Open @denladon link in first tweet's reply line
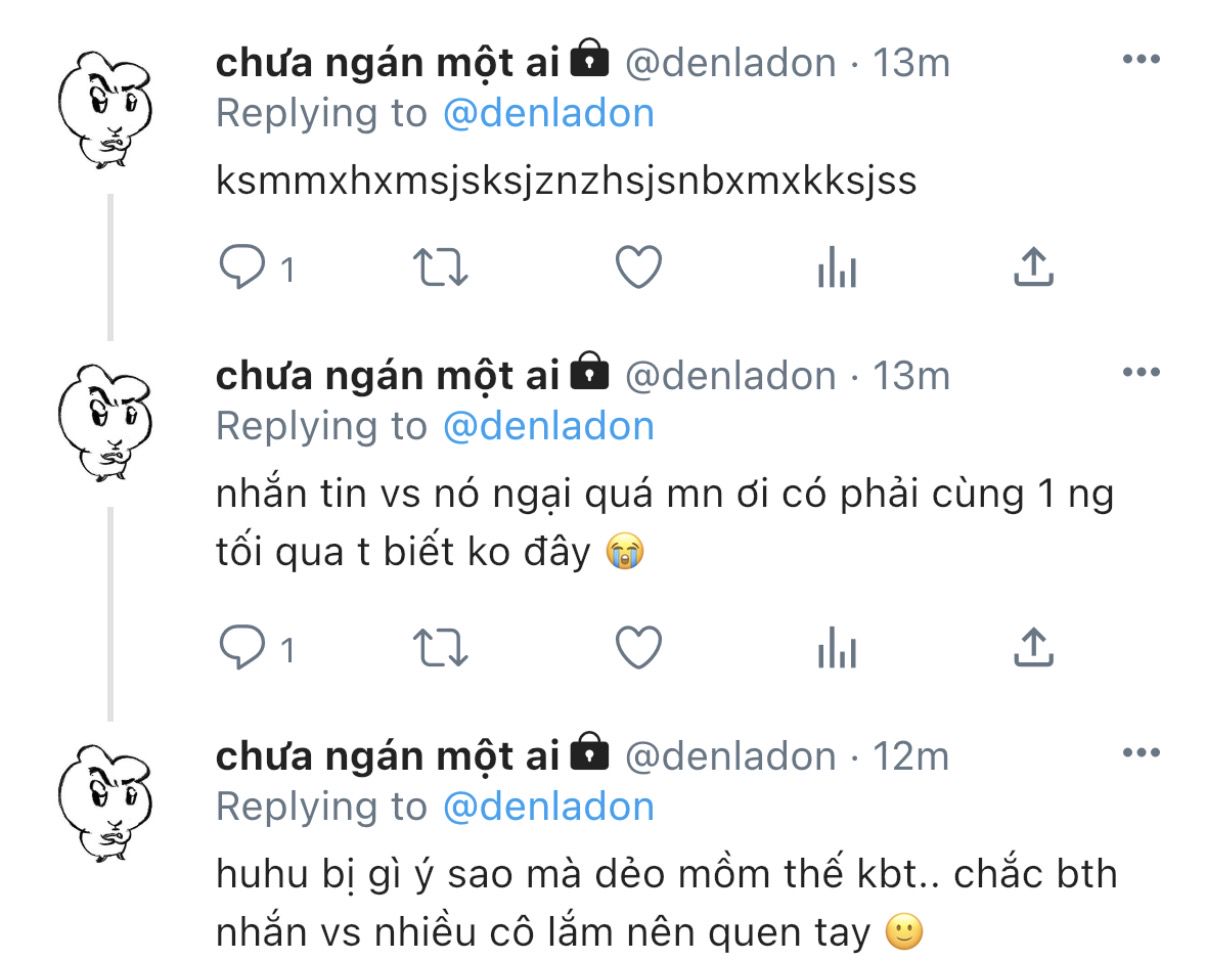 tap(548, 113)
